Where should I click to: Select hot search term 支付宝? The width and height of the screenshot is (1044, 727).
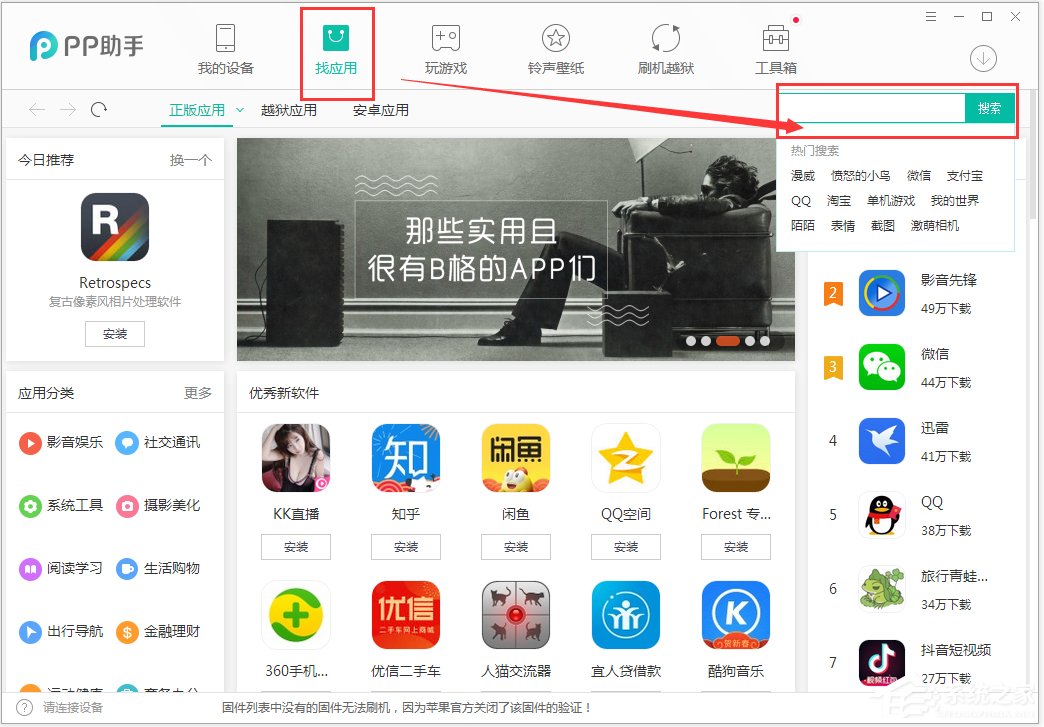tap(965, 176)
